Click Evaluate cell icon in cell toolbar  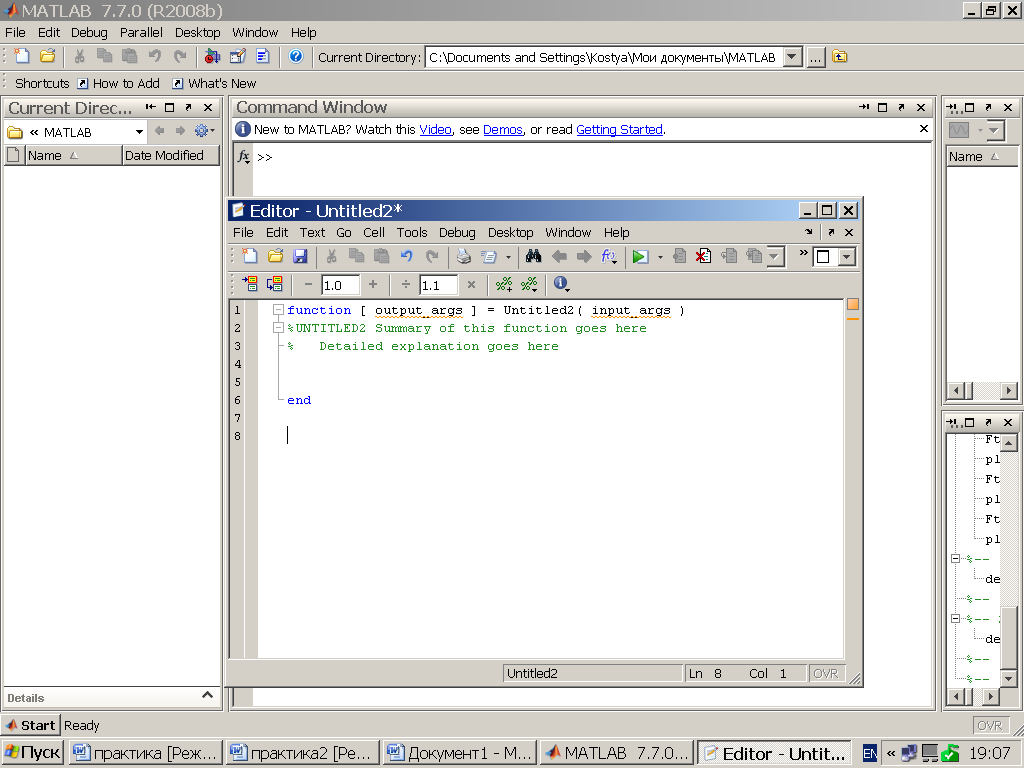pyautogui.click(x=250, y=284)
